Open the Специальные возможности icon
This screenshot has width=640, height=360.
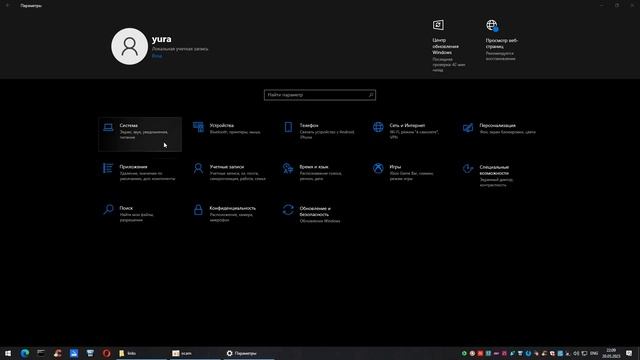468,168
